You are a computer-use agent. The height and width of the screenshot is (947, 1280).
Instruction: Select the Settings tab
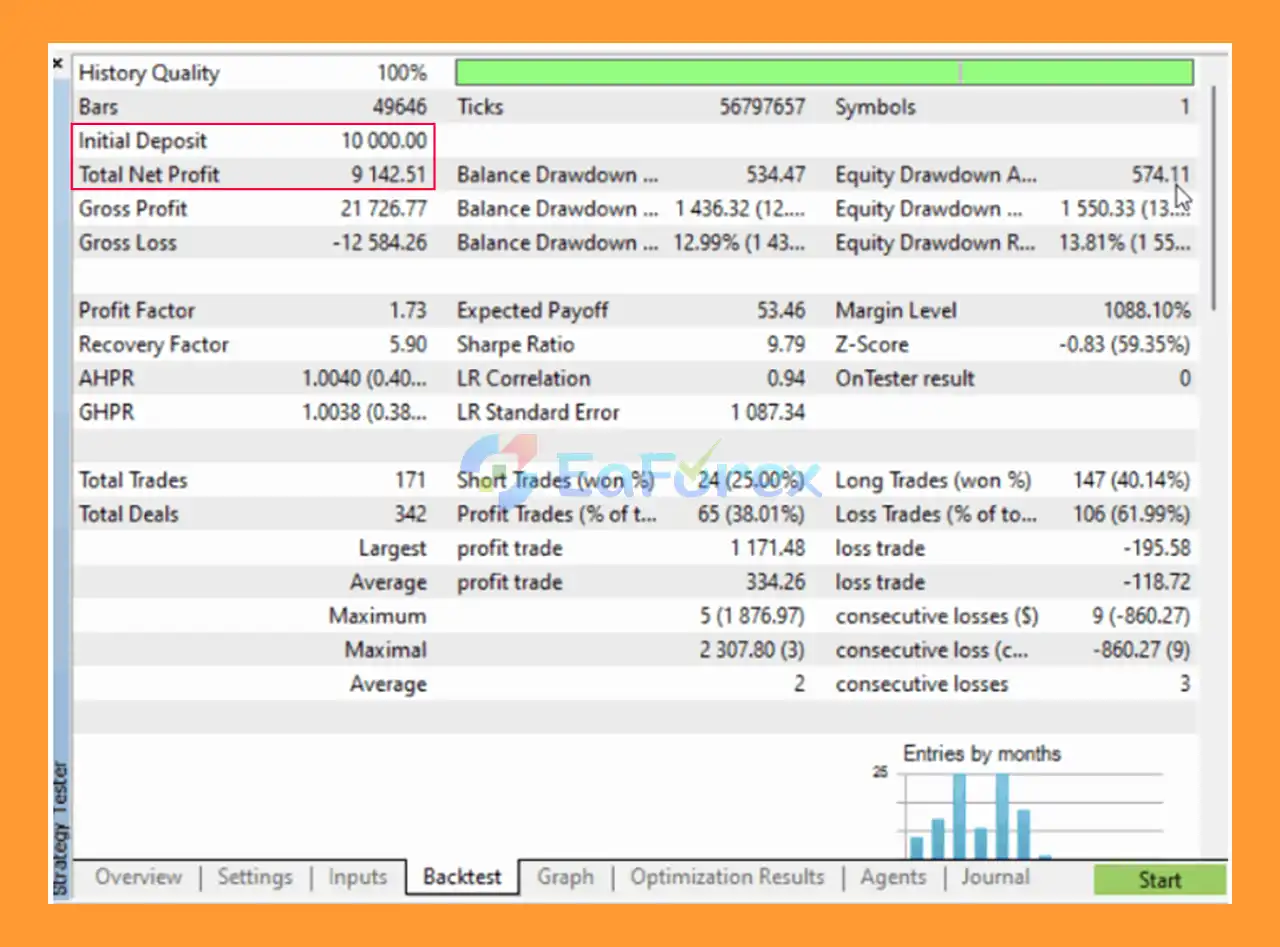(x=255, y=876)
